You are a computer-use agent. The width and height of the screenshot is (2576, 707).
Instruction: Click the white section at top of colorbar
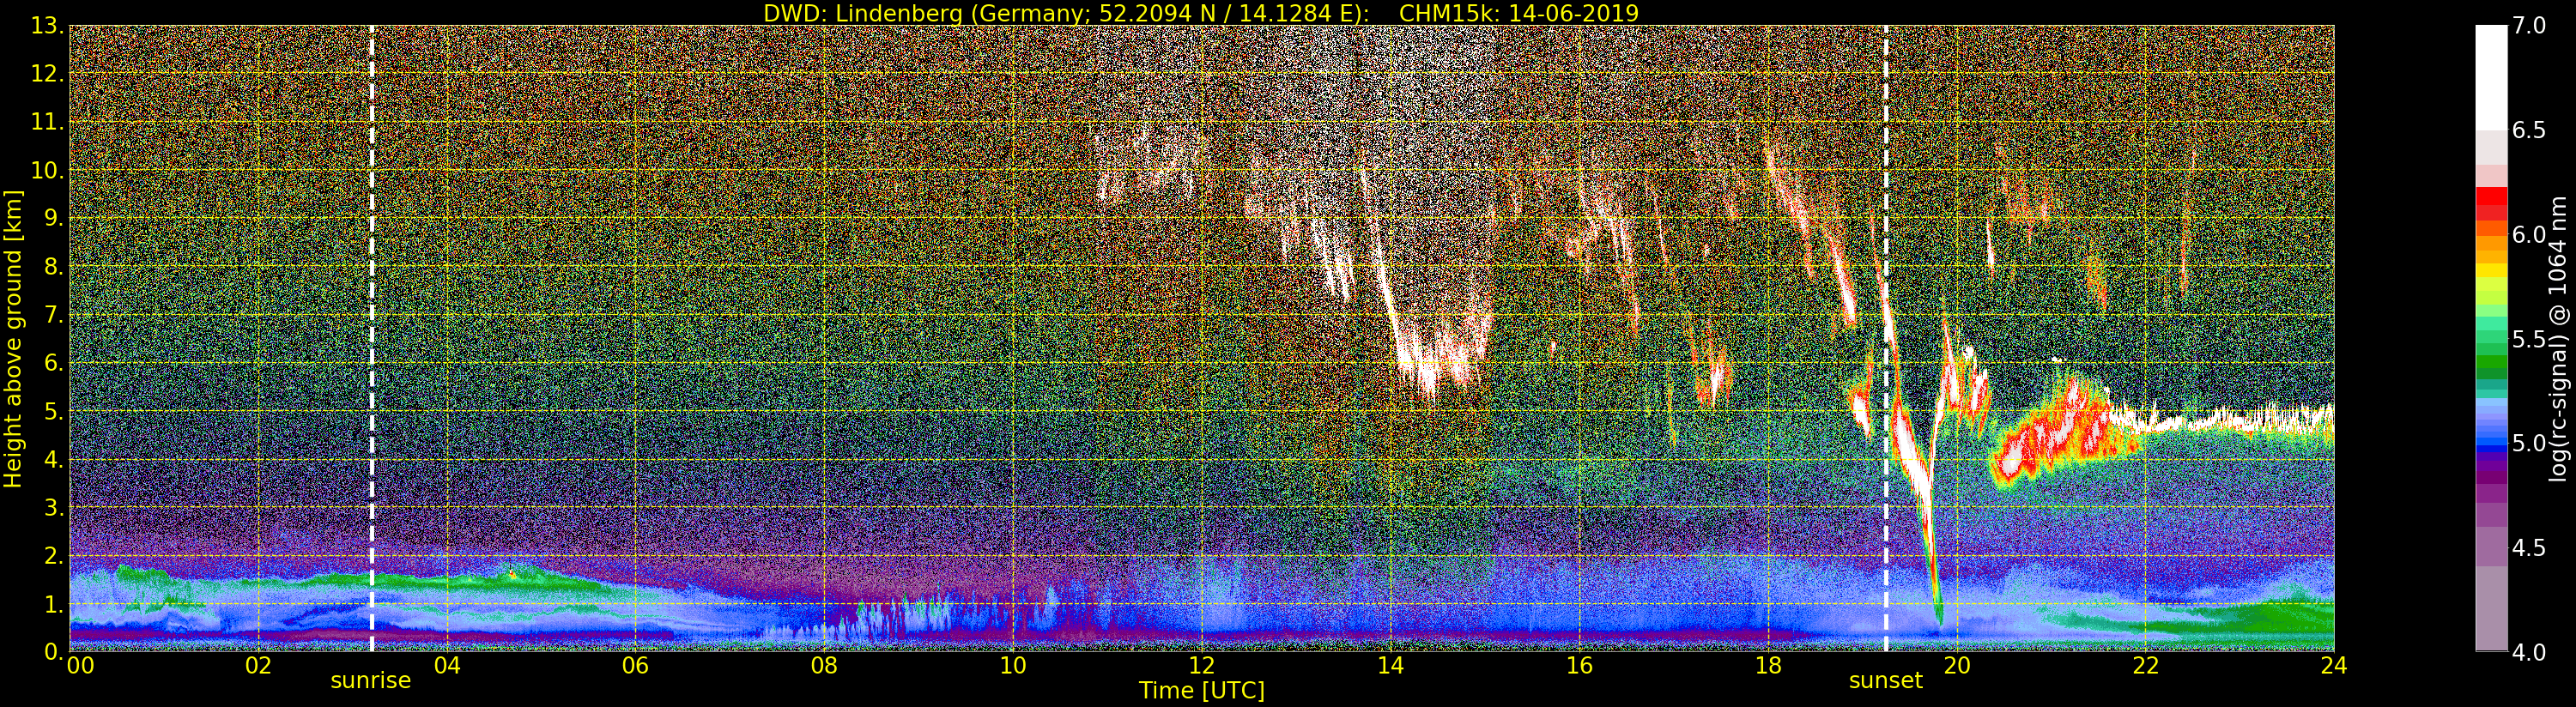[2491, 77]
